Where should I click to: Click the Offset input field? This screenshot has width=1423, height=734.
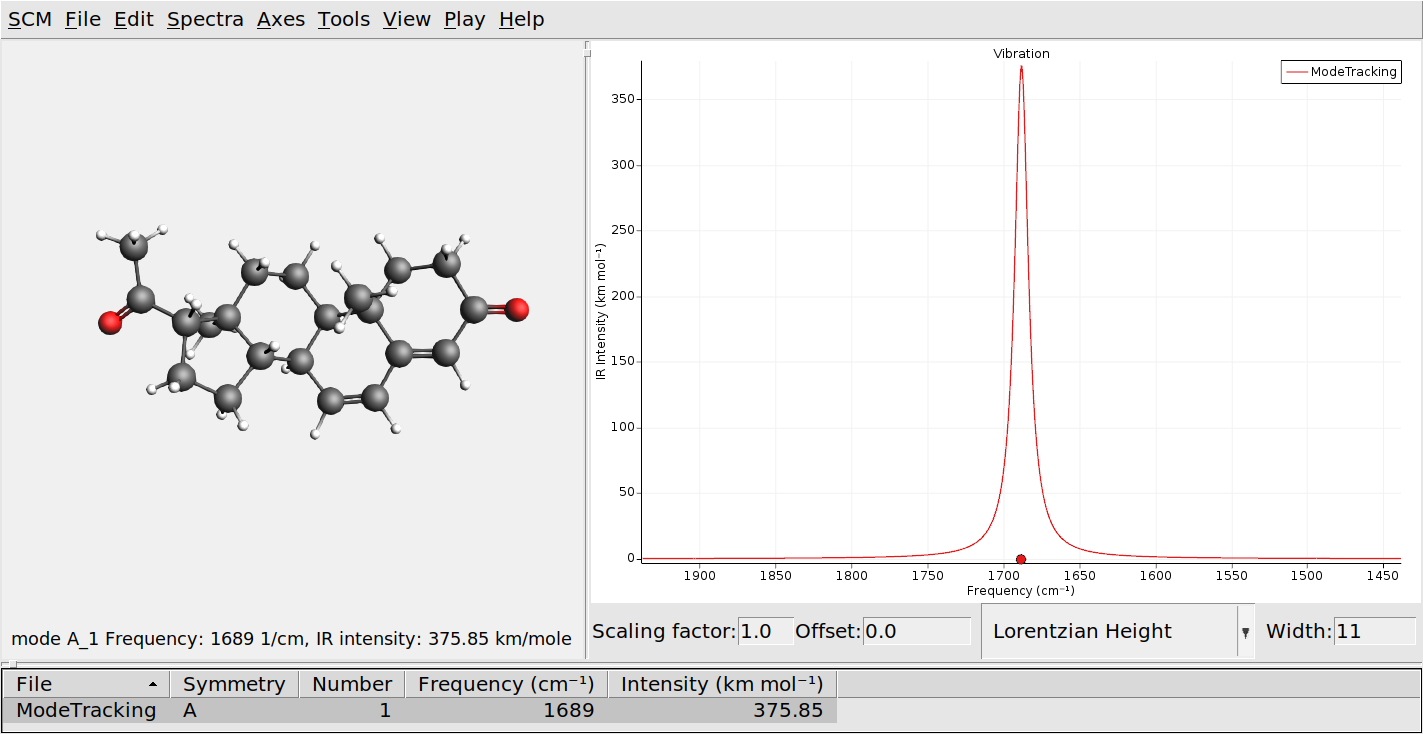pyautogui.click(x=916, y=631)
